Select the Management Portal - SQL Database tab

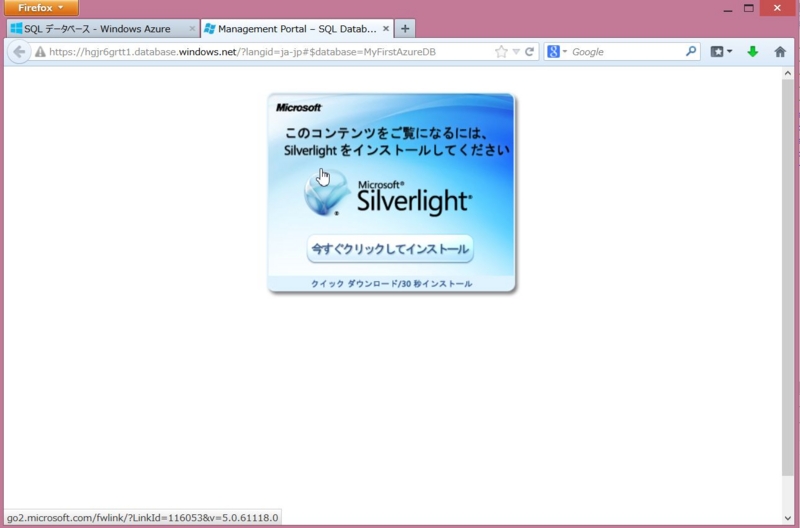point(297,29)
